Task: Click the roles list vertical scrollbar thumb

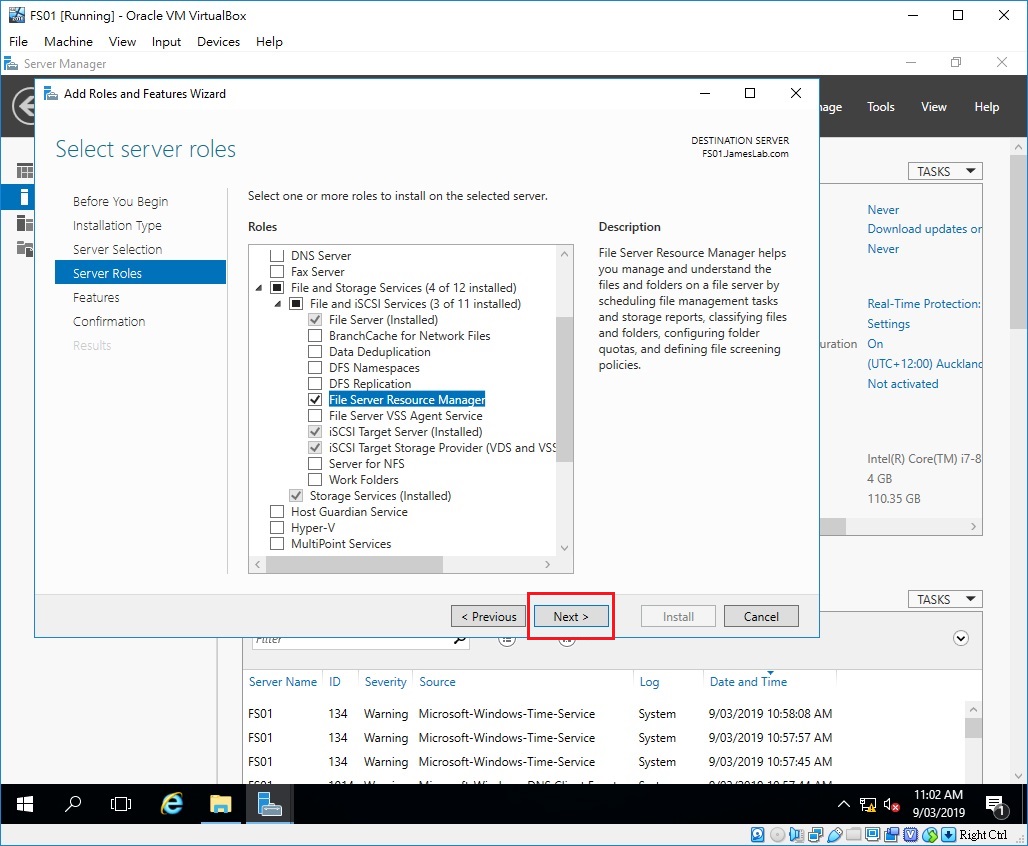Action: point(564,389)
